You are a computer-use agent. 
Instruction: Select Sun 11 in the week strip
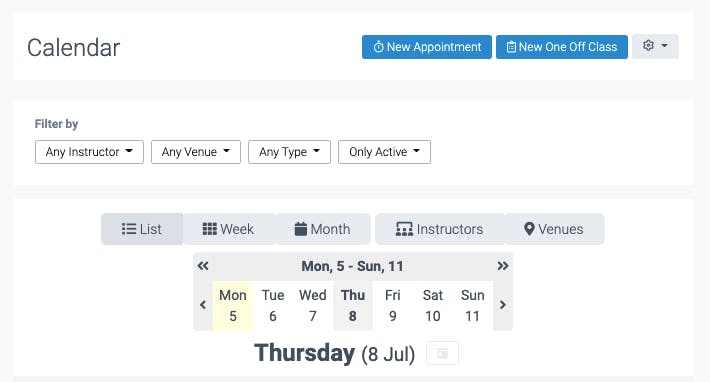click(x=472, y=306)
